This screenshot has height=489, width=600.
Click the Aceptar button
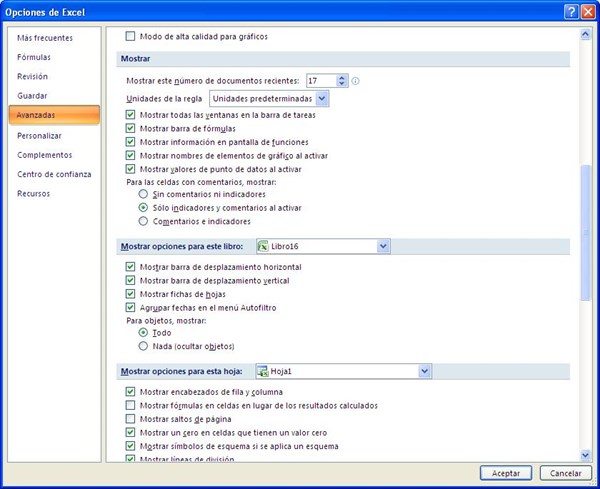505,473
